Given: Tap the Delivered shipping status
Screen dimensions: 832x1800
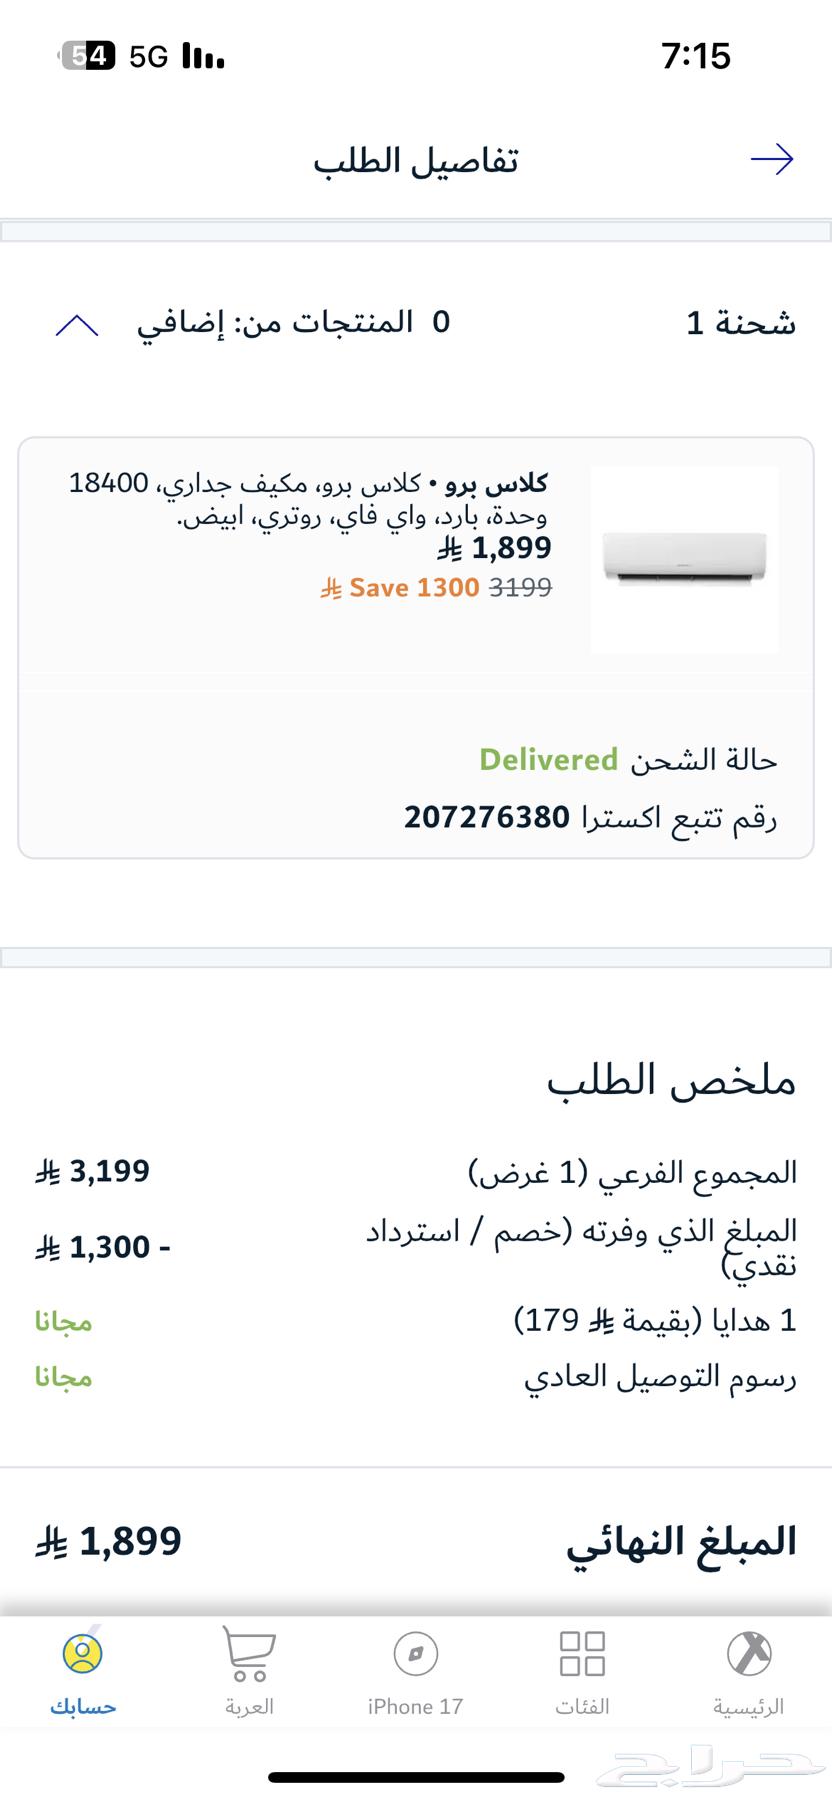Looking at the screenshot, I should (548, 760).
